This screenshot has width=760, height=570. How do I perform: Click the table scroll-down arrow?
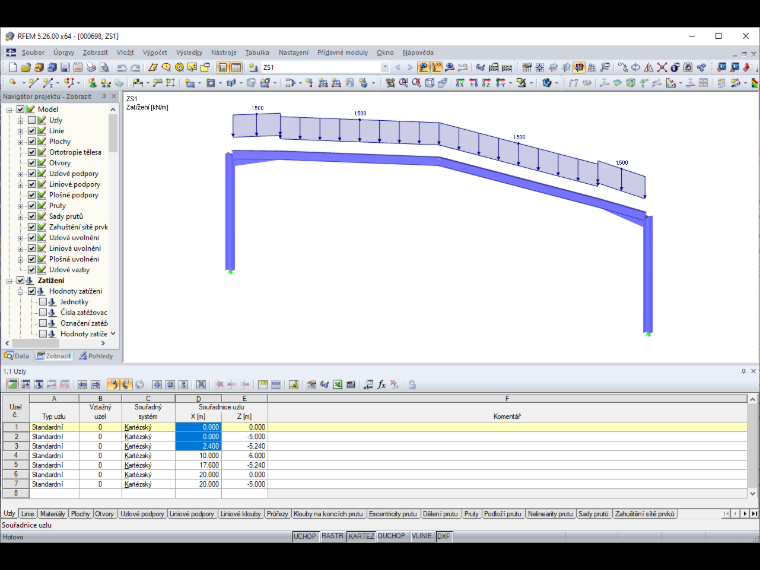click(752, 494)
